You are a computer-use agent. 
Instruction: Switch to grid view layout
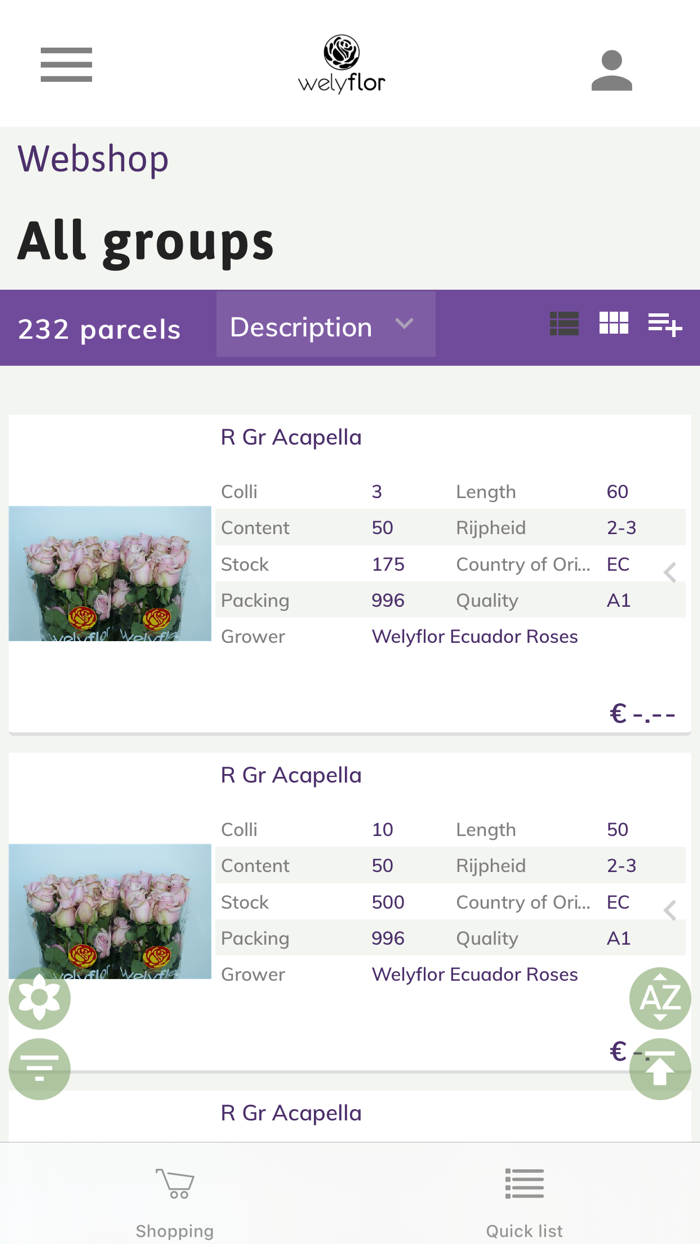pos(613,323)
